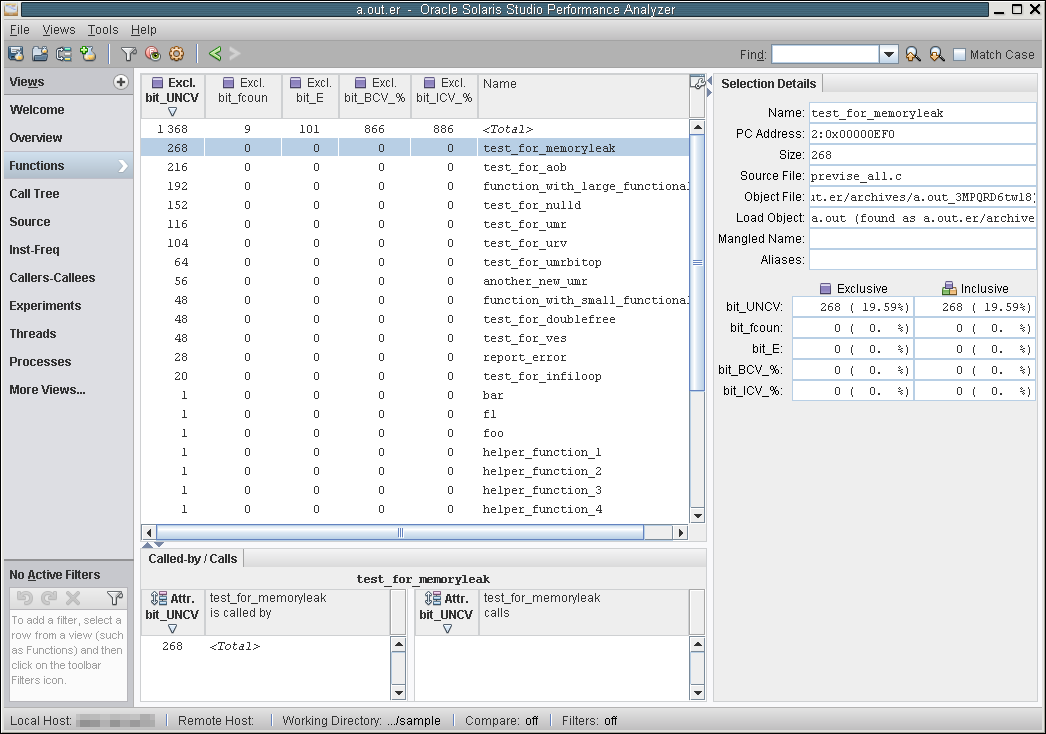The width and height of the screenshot is (1046, 734).
Task: Click the Excl. bit_BCV_% column header
Action: click(x=375, y=97)
